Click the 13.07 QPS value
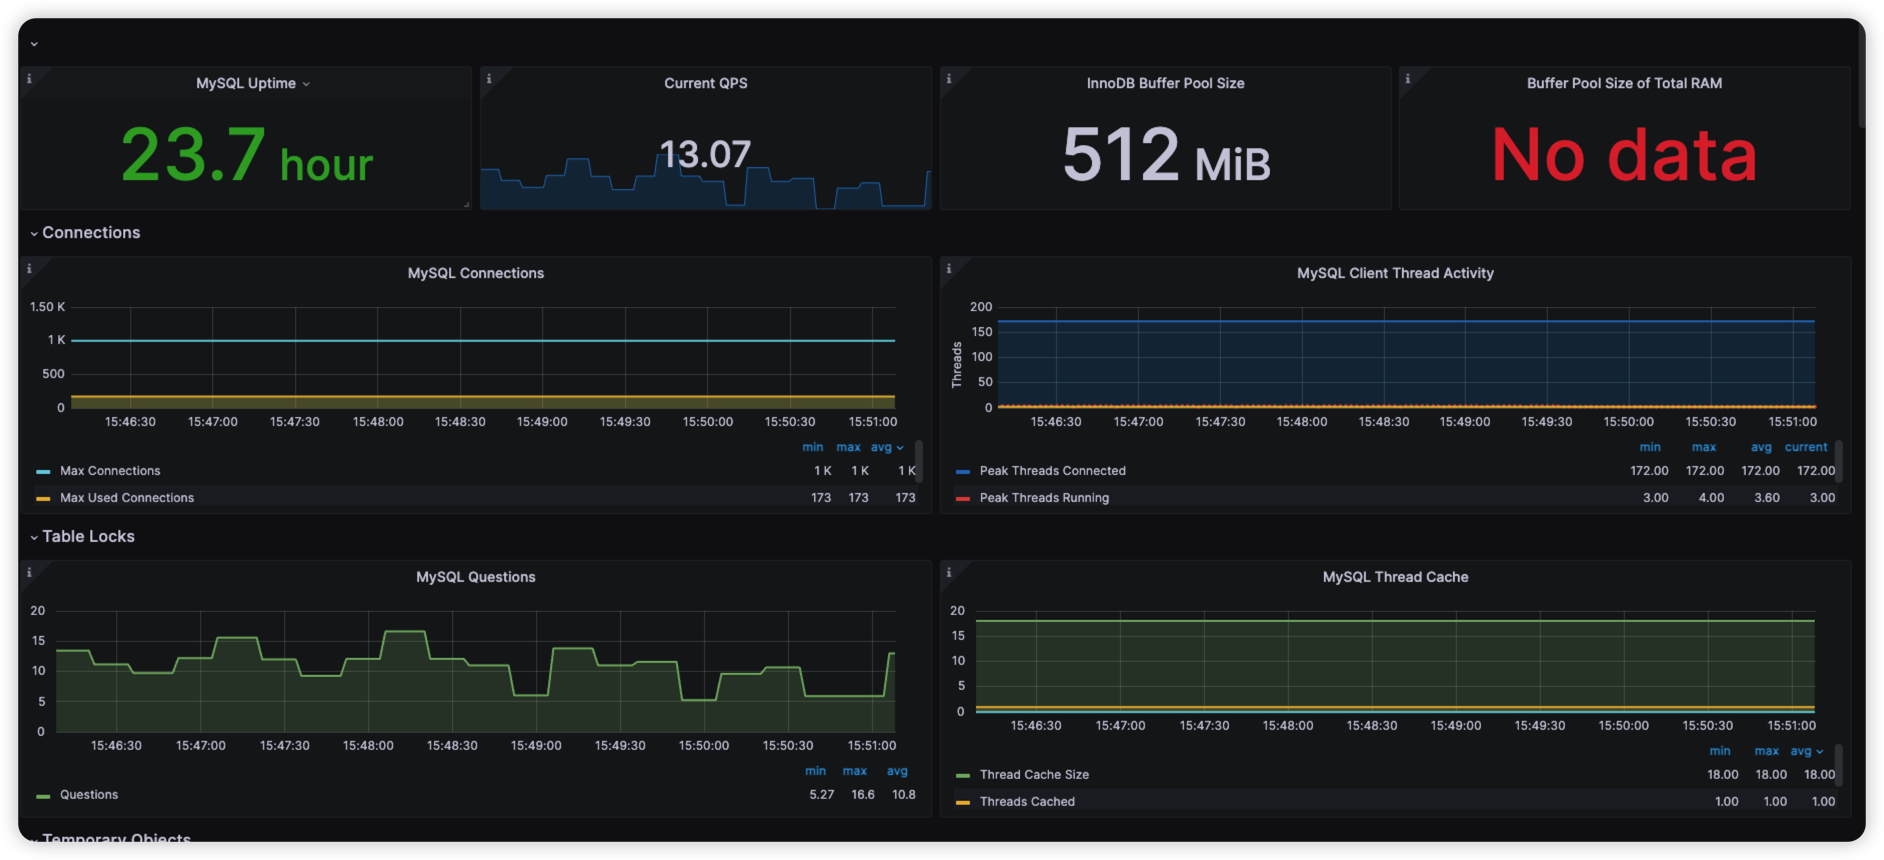The height and width of the screenshot is (860, 1884). (705, 154)
